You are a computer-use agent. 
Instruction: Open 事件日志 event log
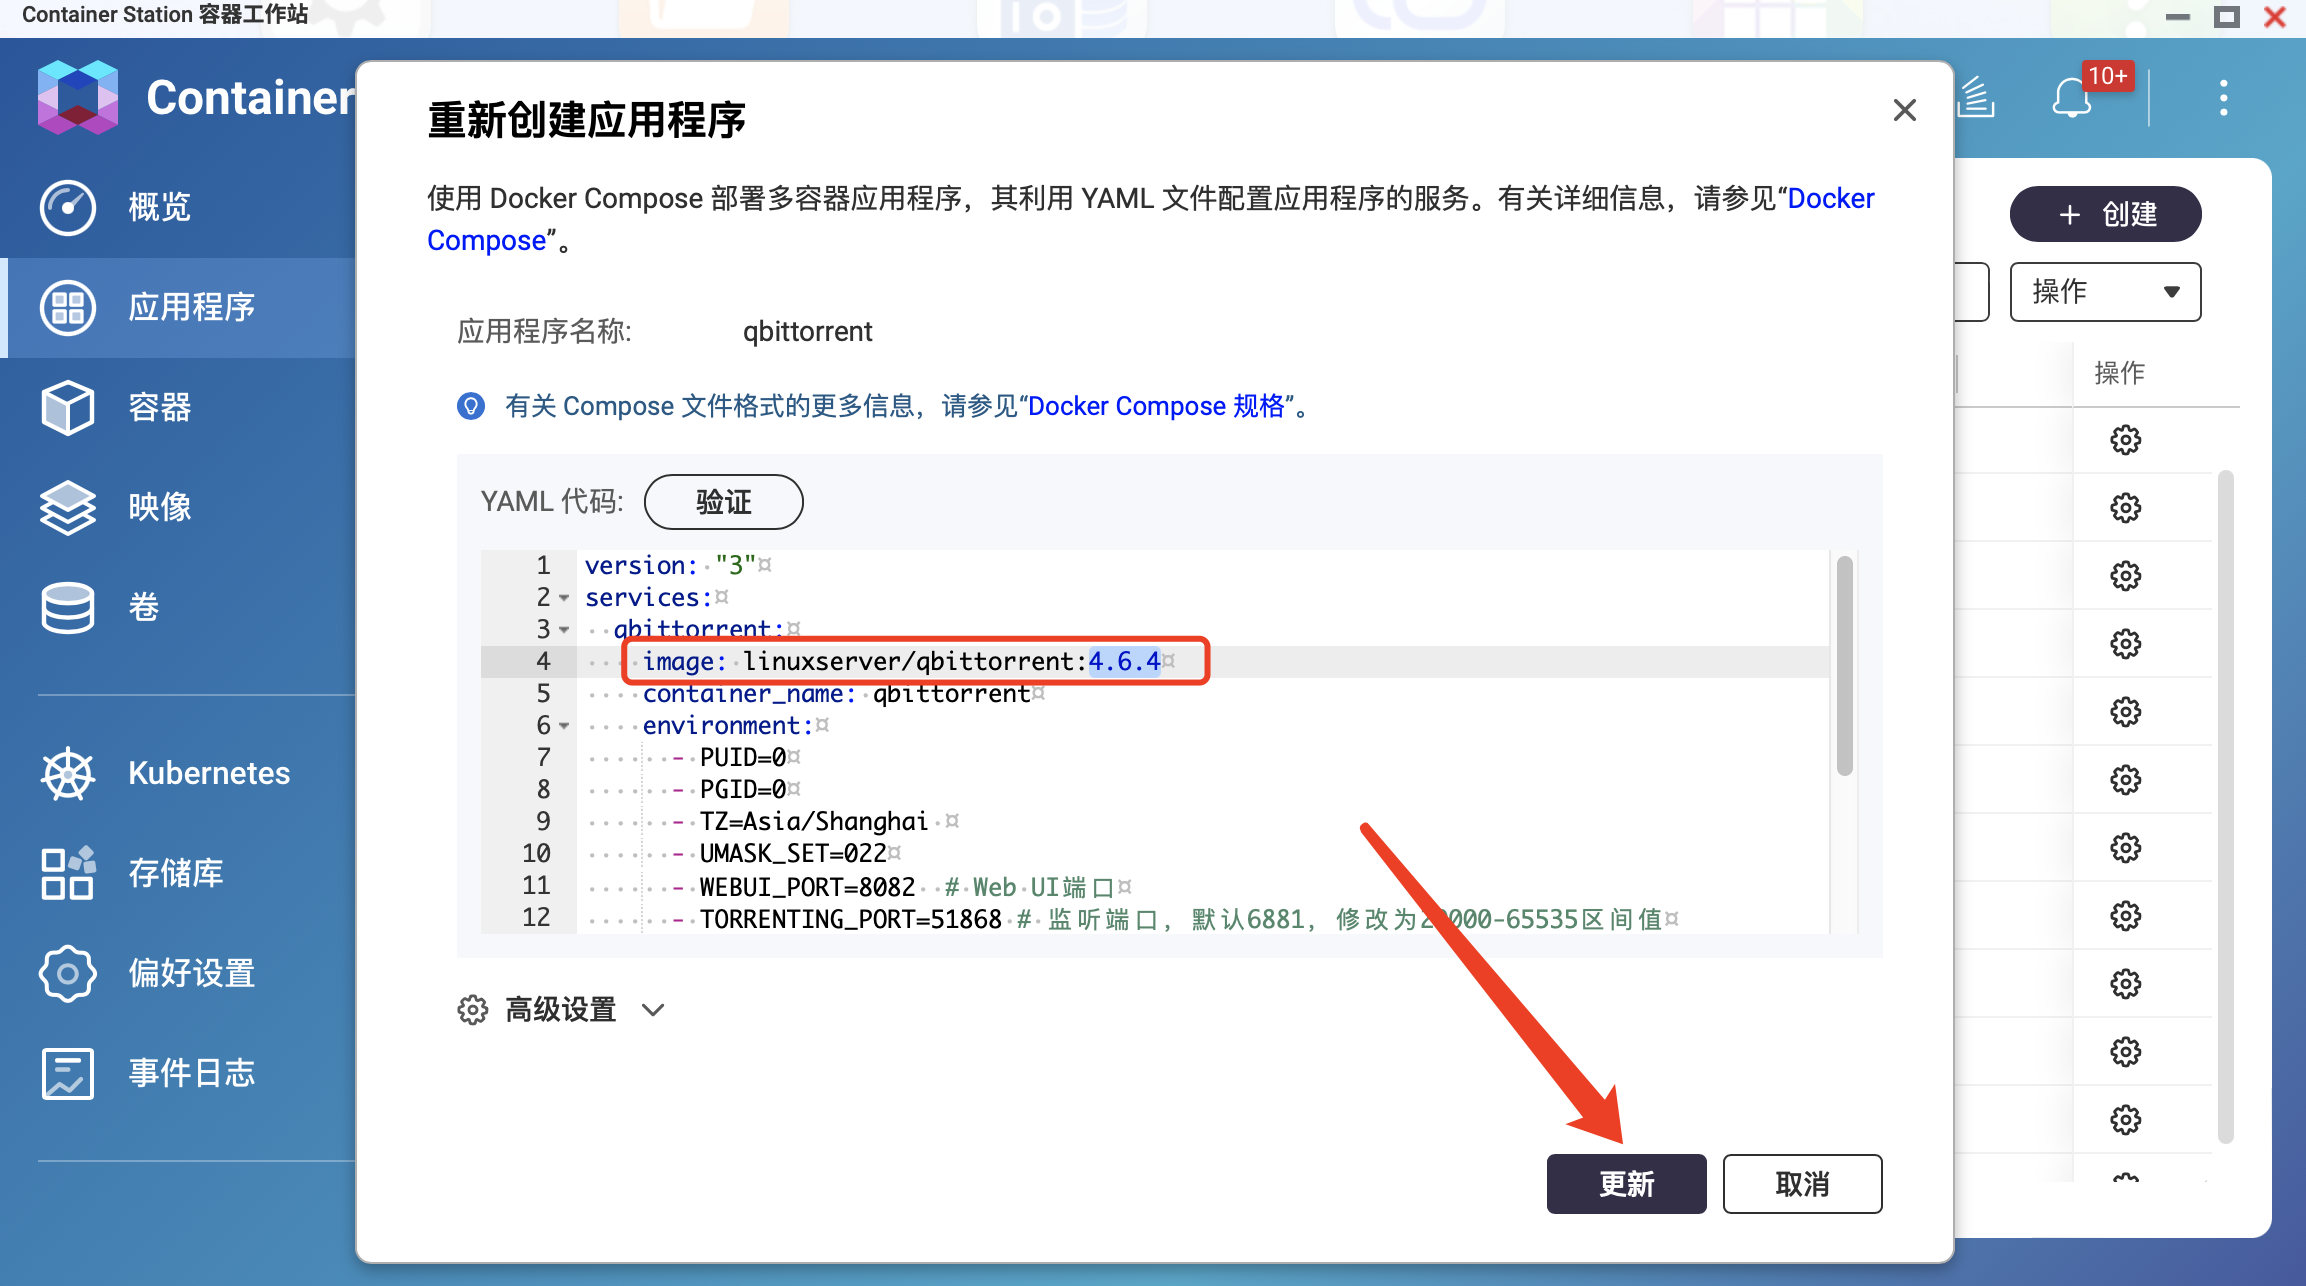coord(180,1073)
